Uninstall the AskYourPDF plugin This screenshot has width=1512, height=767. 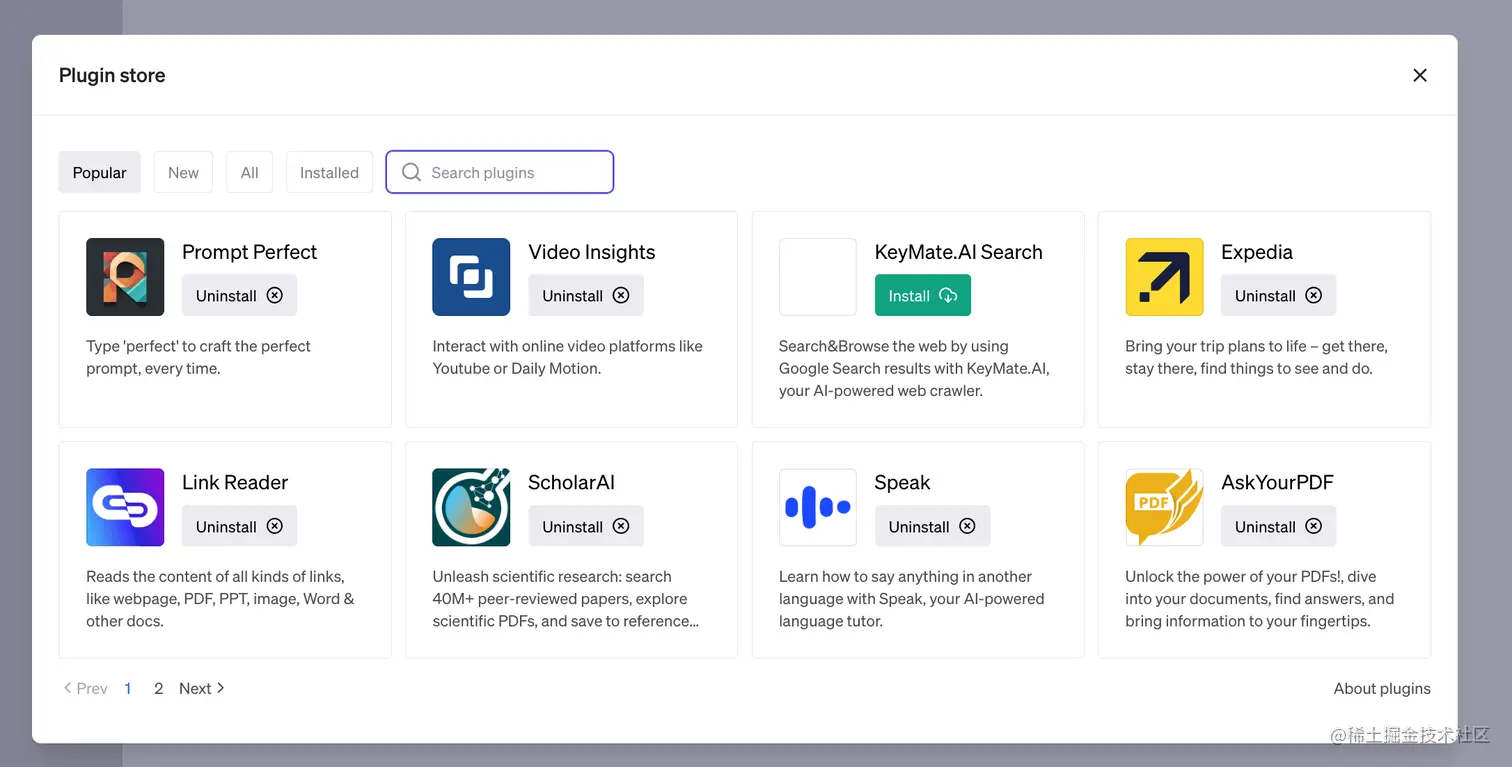pos(1278,526)
